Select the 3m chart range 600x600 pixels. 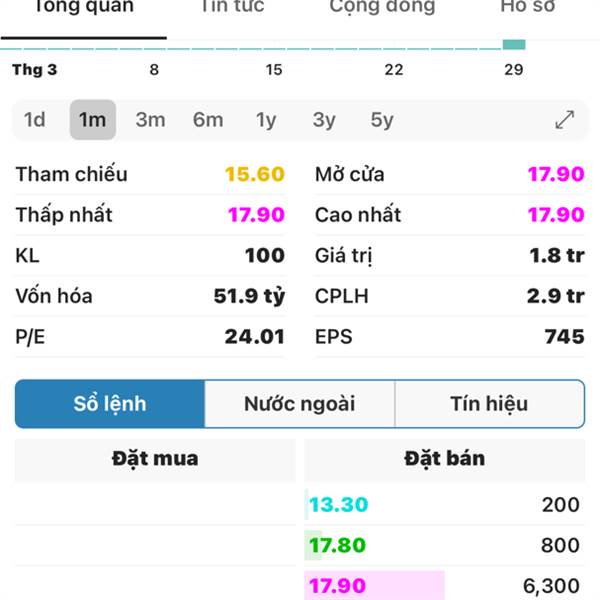[150, 120]
